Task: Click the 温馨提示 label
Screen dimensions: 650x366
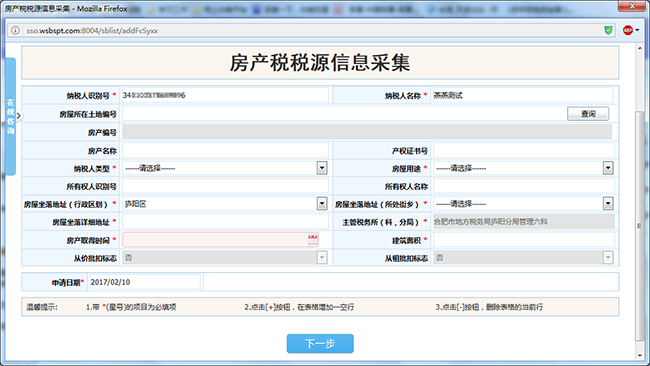Action: point(42,307)
